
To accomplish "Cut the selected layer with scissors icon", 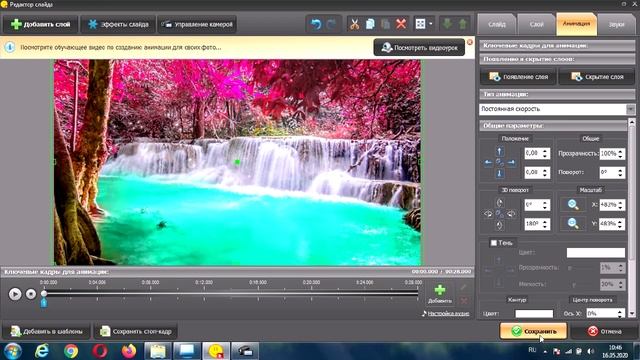I will point(354,24).
